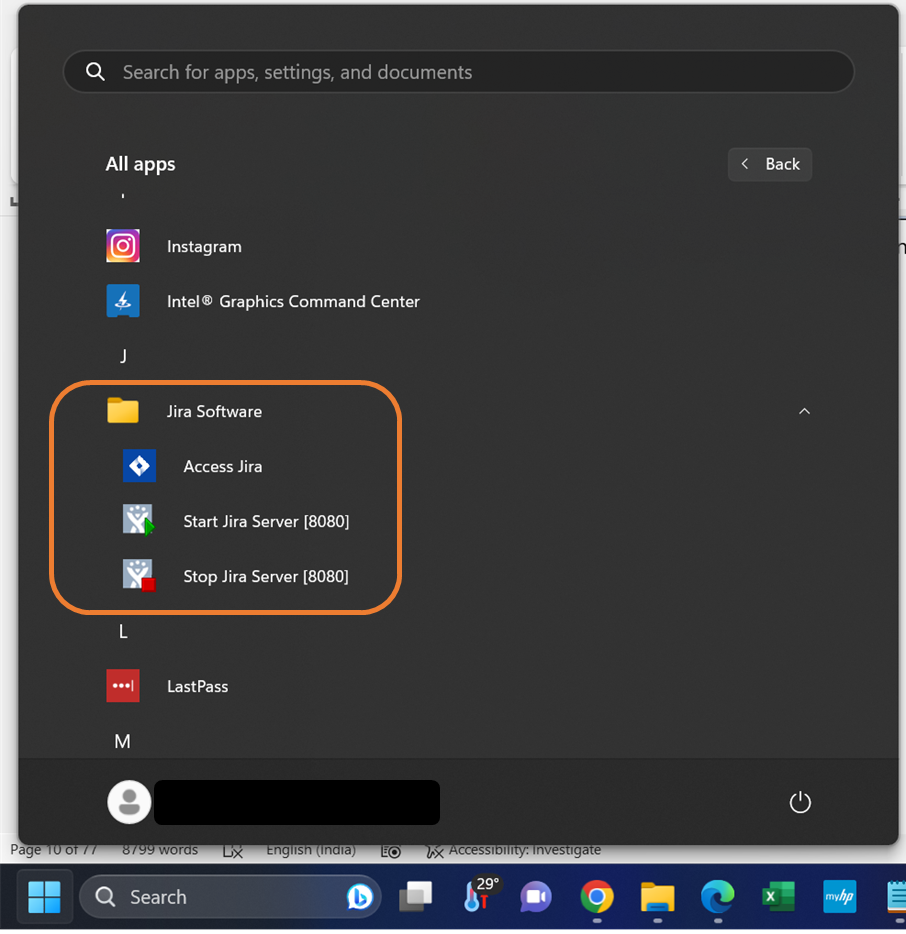Click the Back button in All apps

click(770, 164)
